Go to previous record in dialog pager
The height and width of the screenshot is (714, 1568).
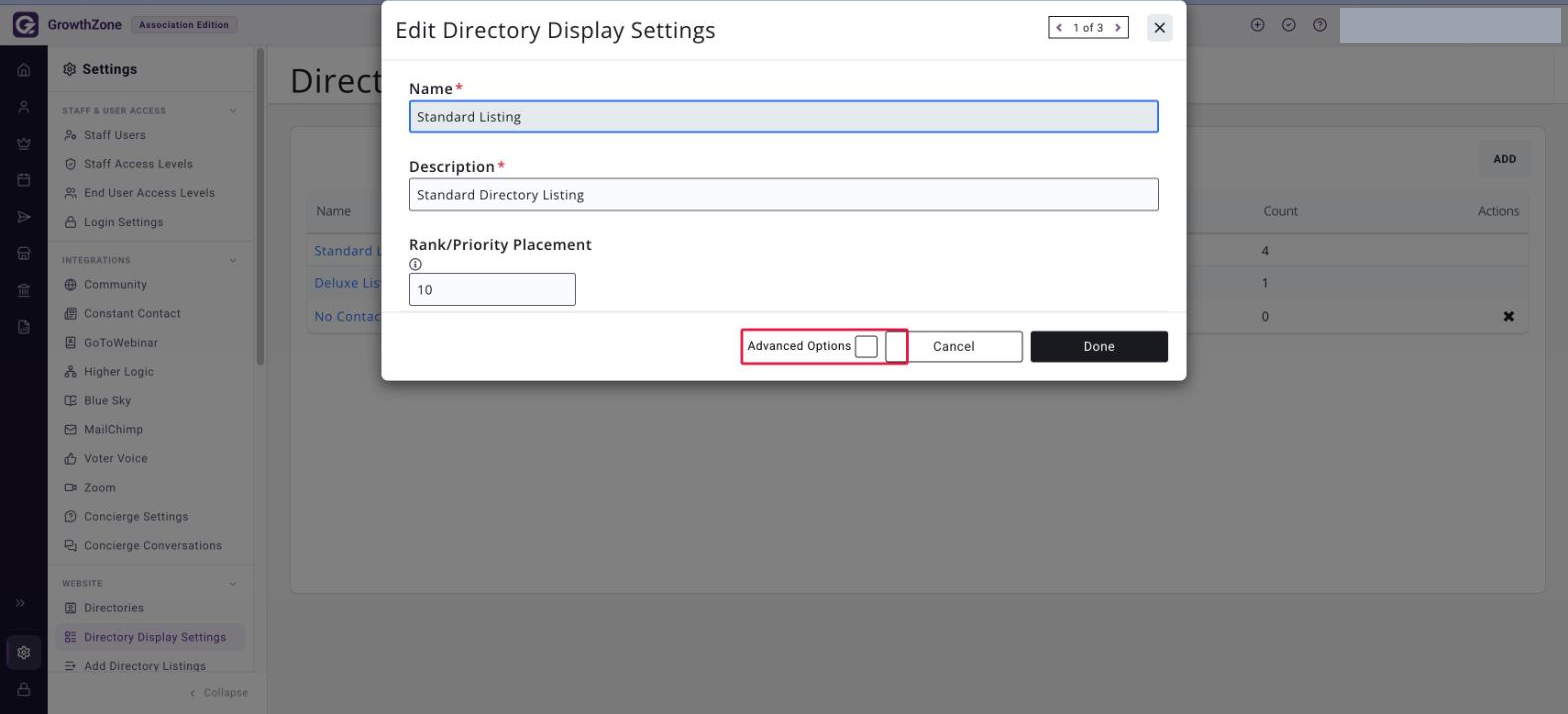pyautogui.click(x=1059, y=28)
